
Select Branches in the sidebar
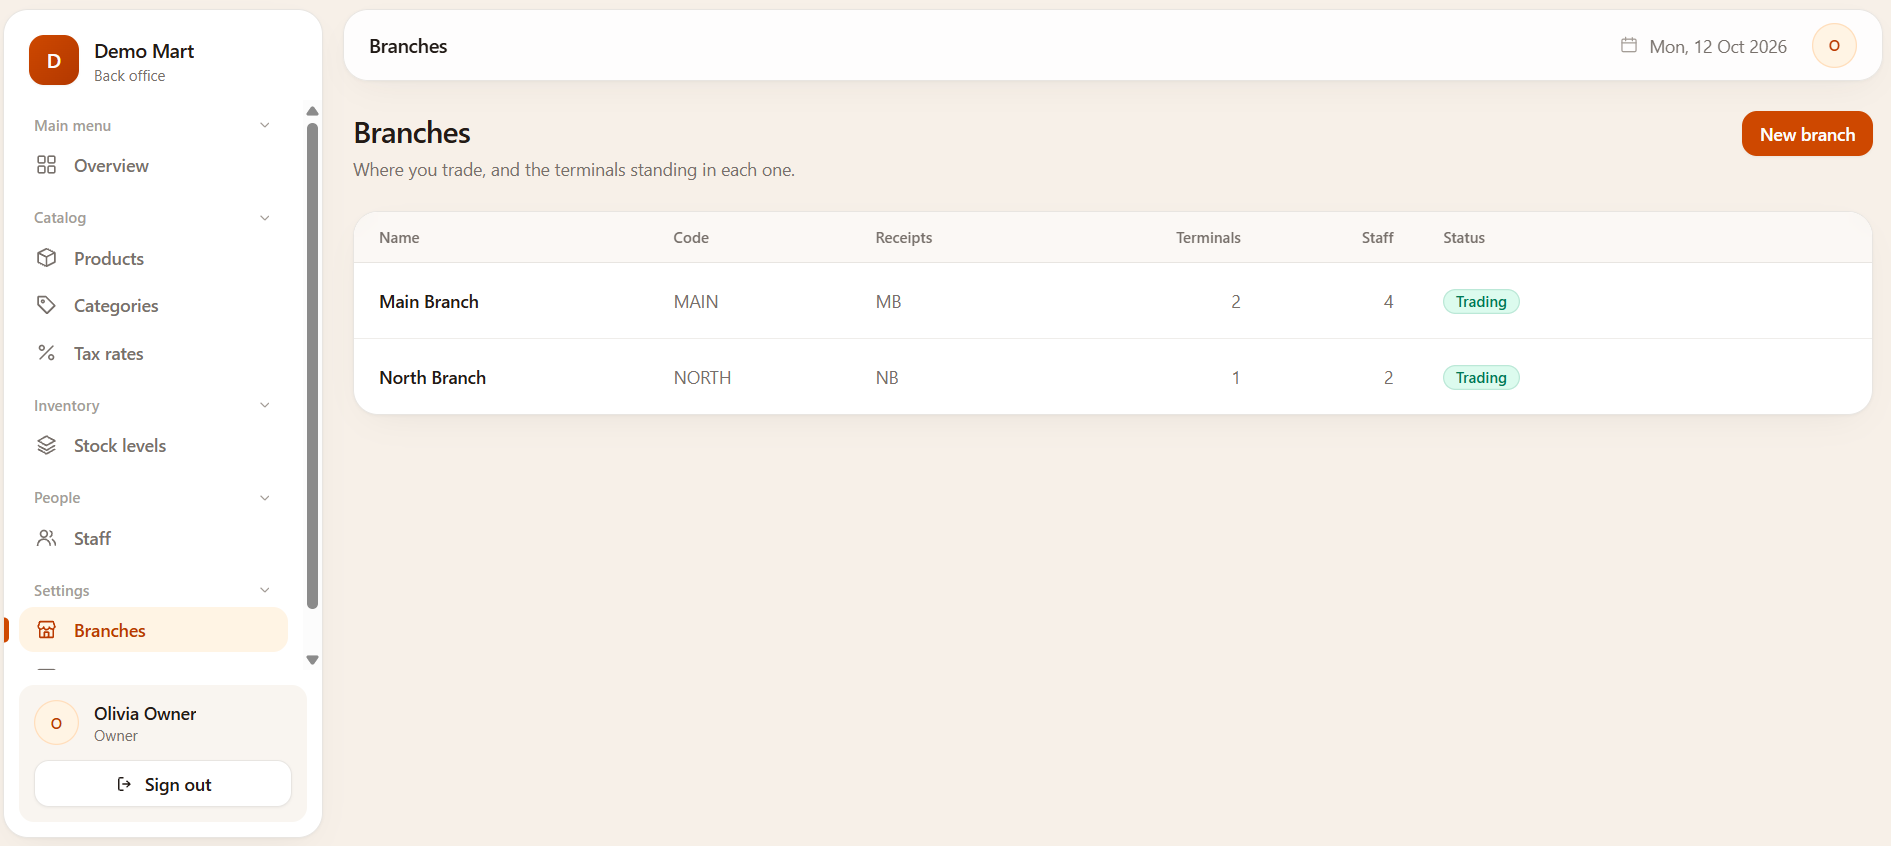153,630
